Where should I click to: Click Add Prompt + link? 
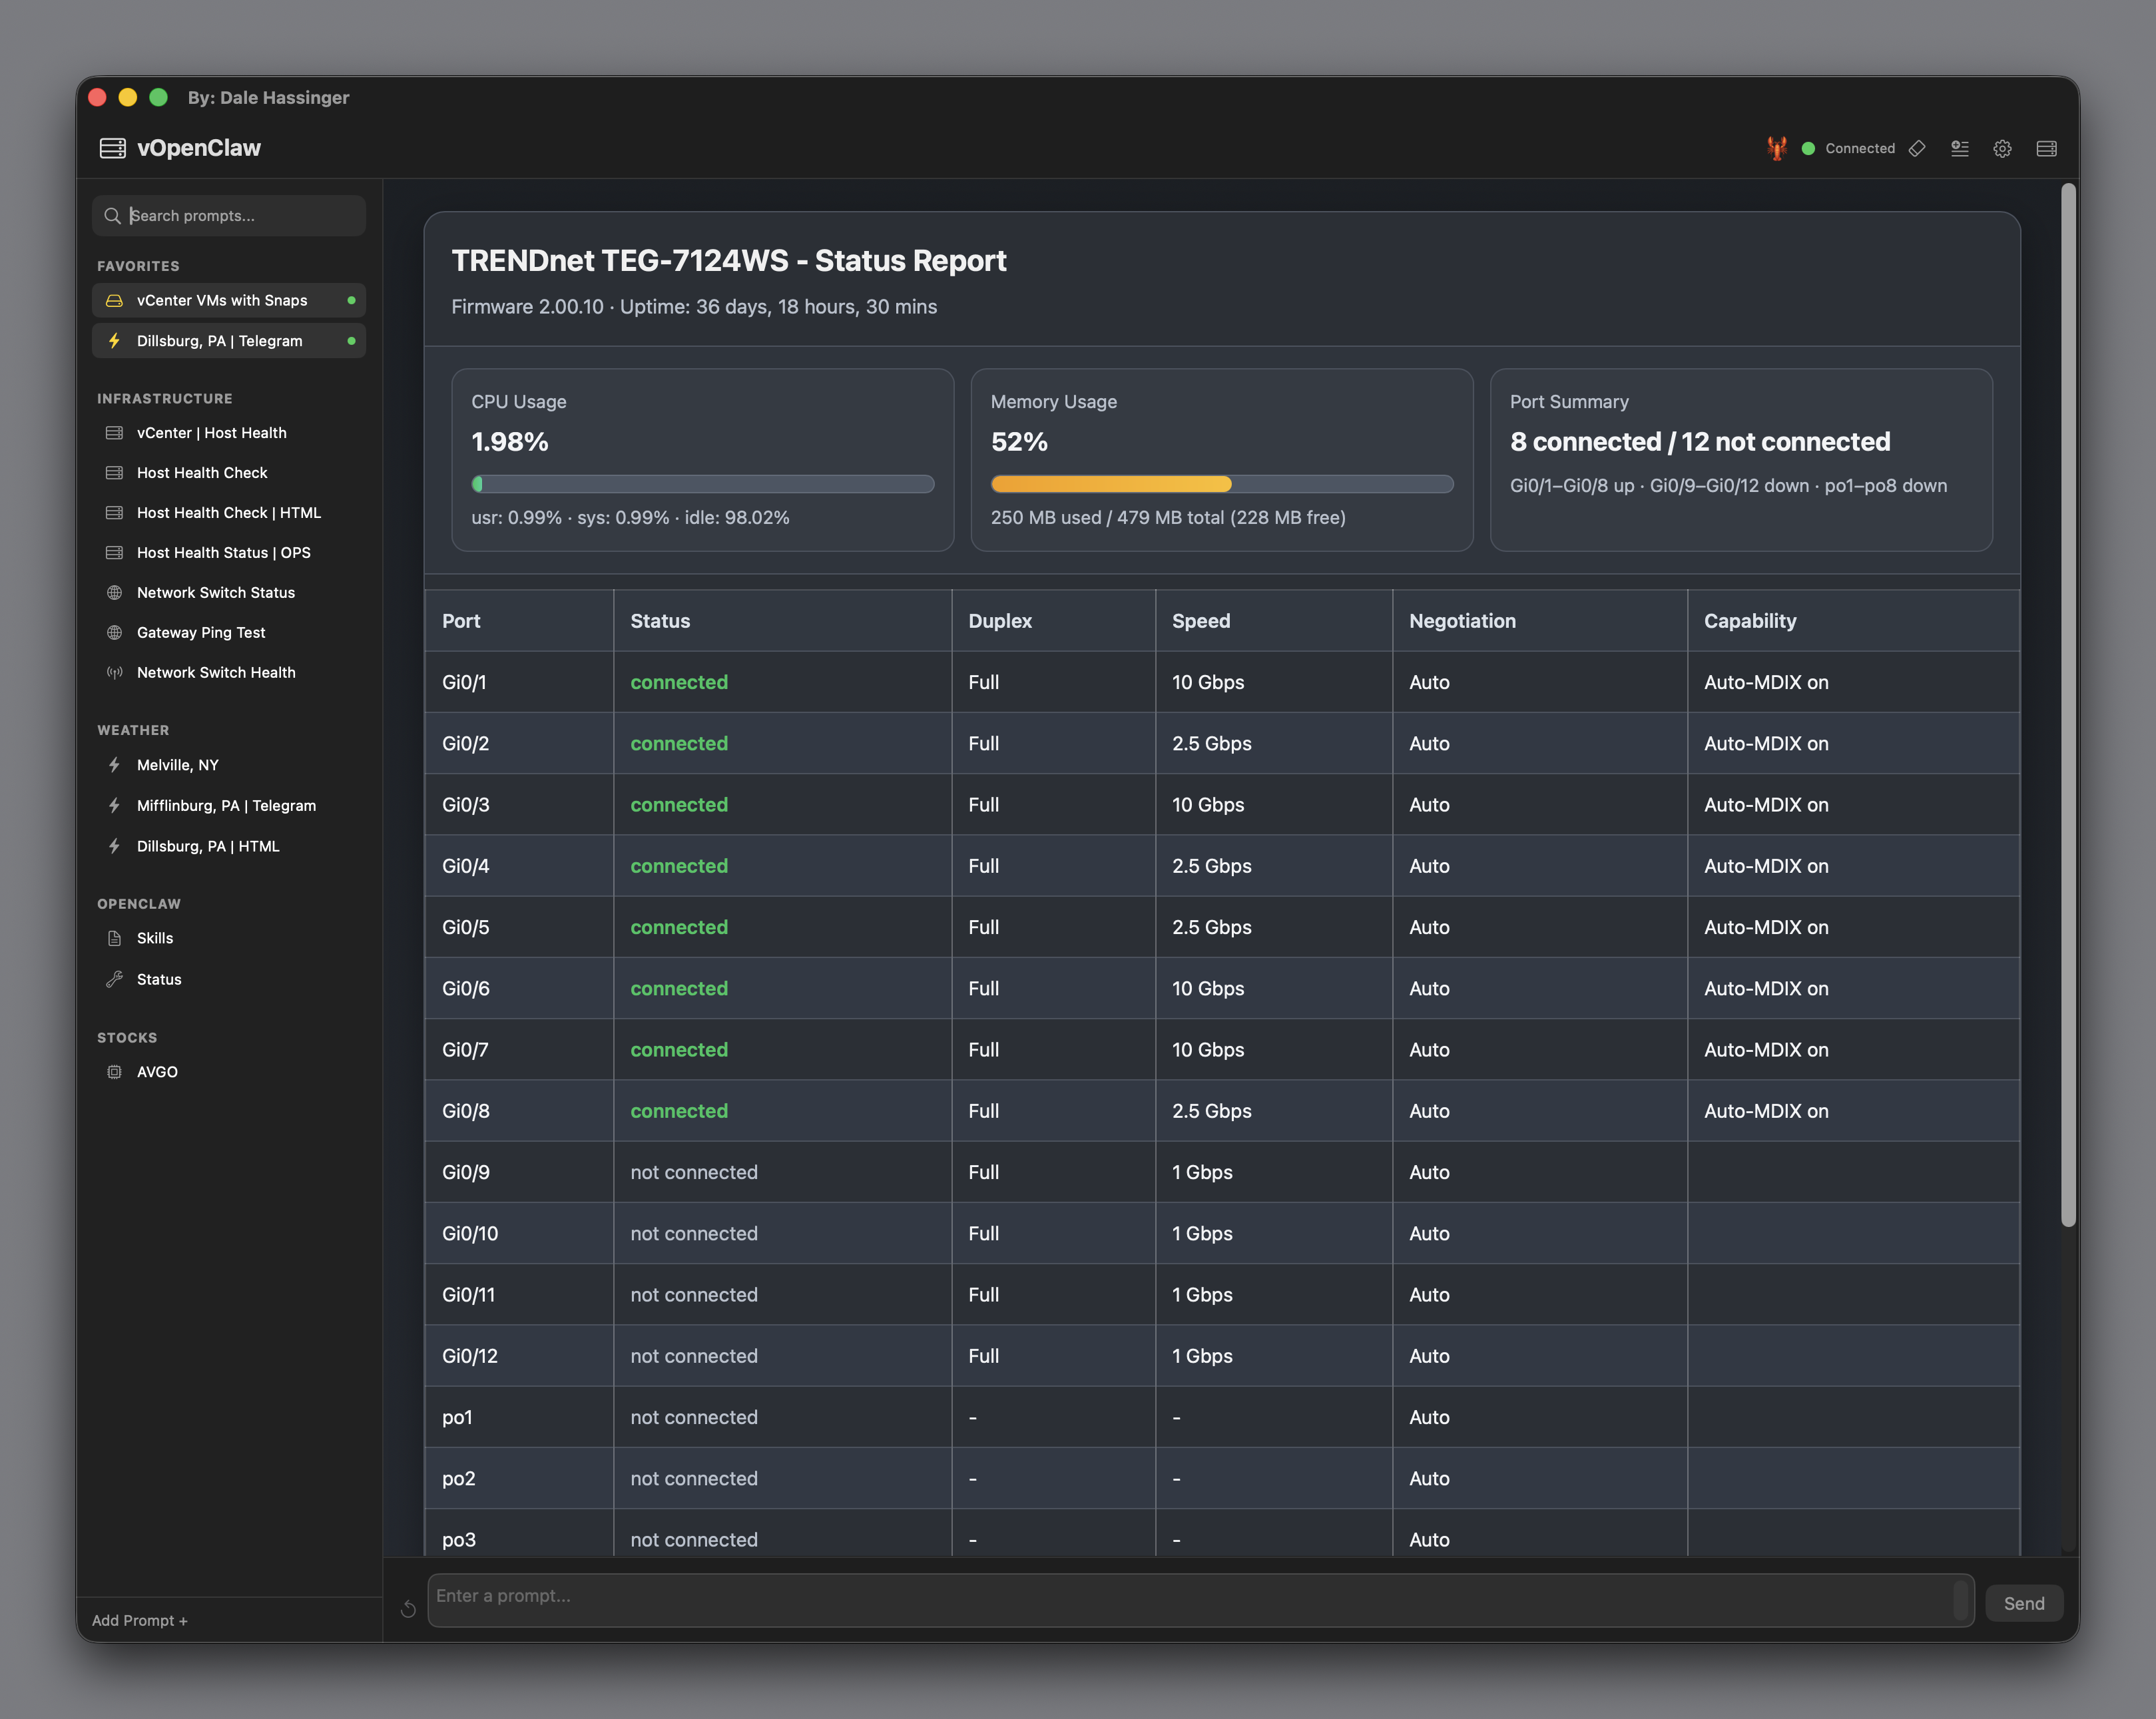coord(140,1620)
